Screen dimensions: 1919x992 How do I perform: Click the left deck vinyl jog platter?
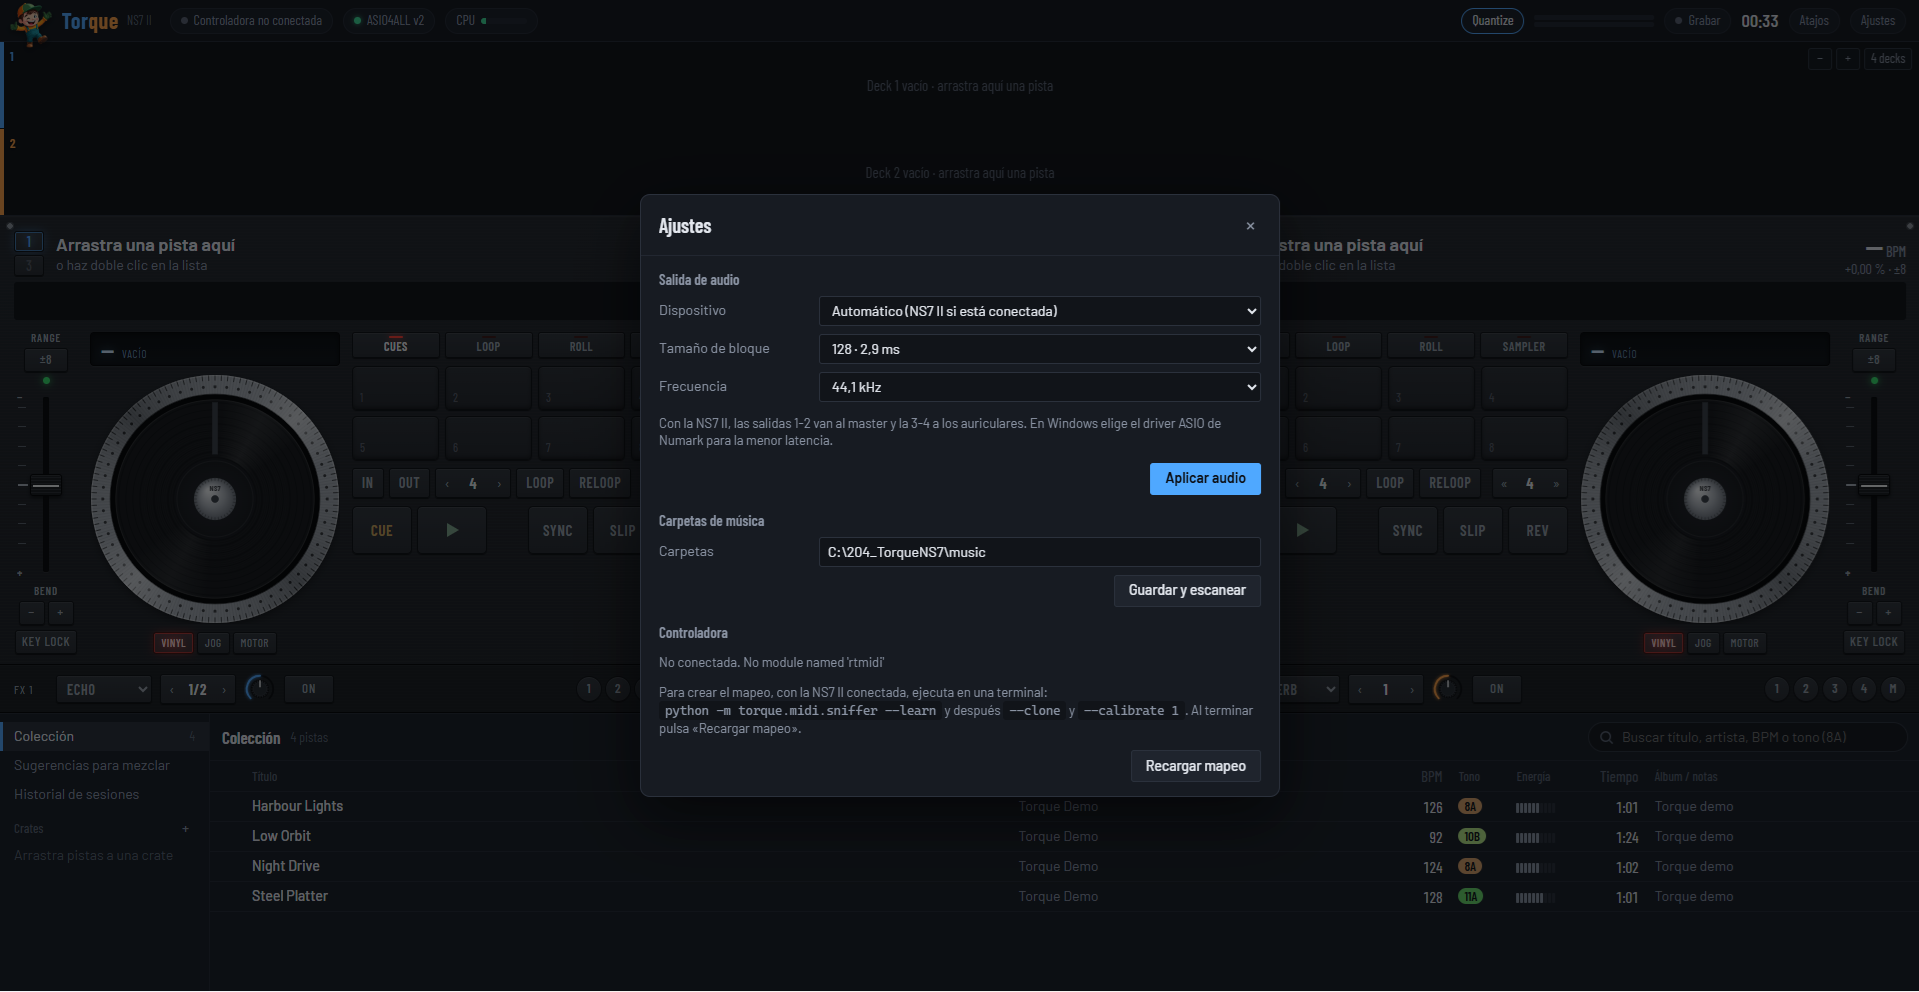coord(215,499)
